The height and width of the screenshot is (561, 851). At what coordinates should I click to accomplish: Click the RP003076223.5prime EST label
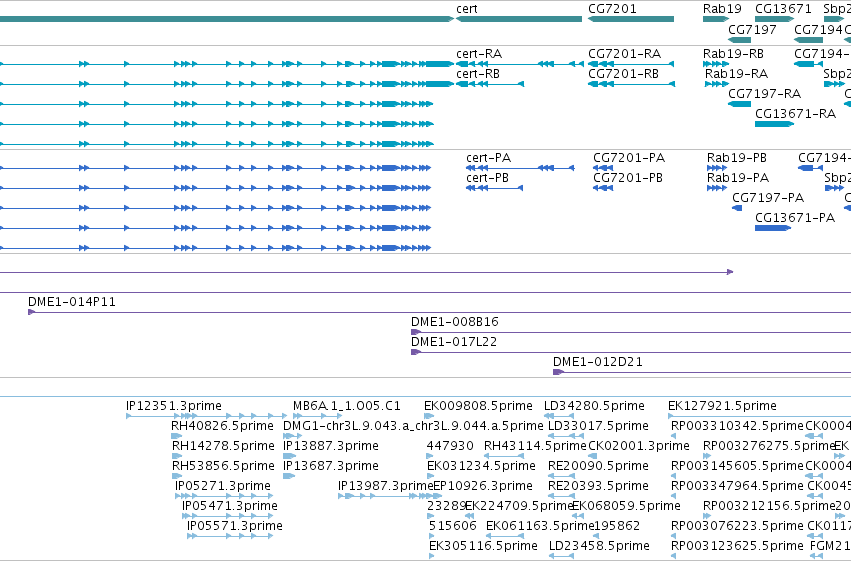tap(737, 526)
